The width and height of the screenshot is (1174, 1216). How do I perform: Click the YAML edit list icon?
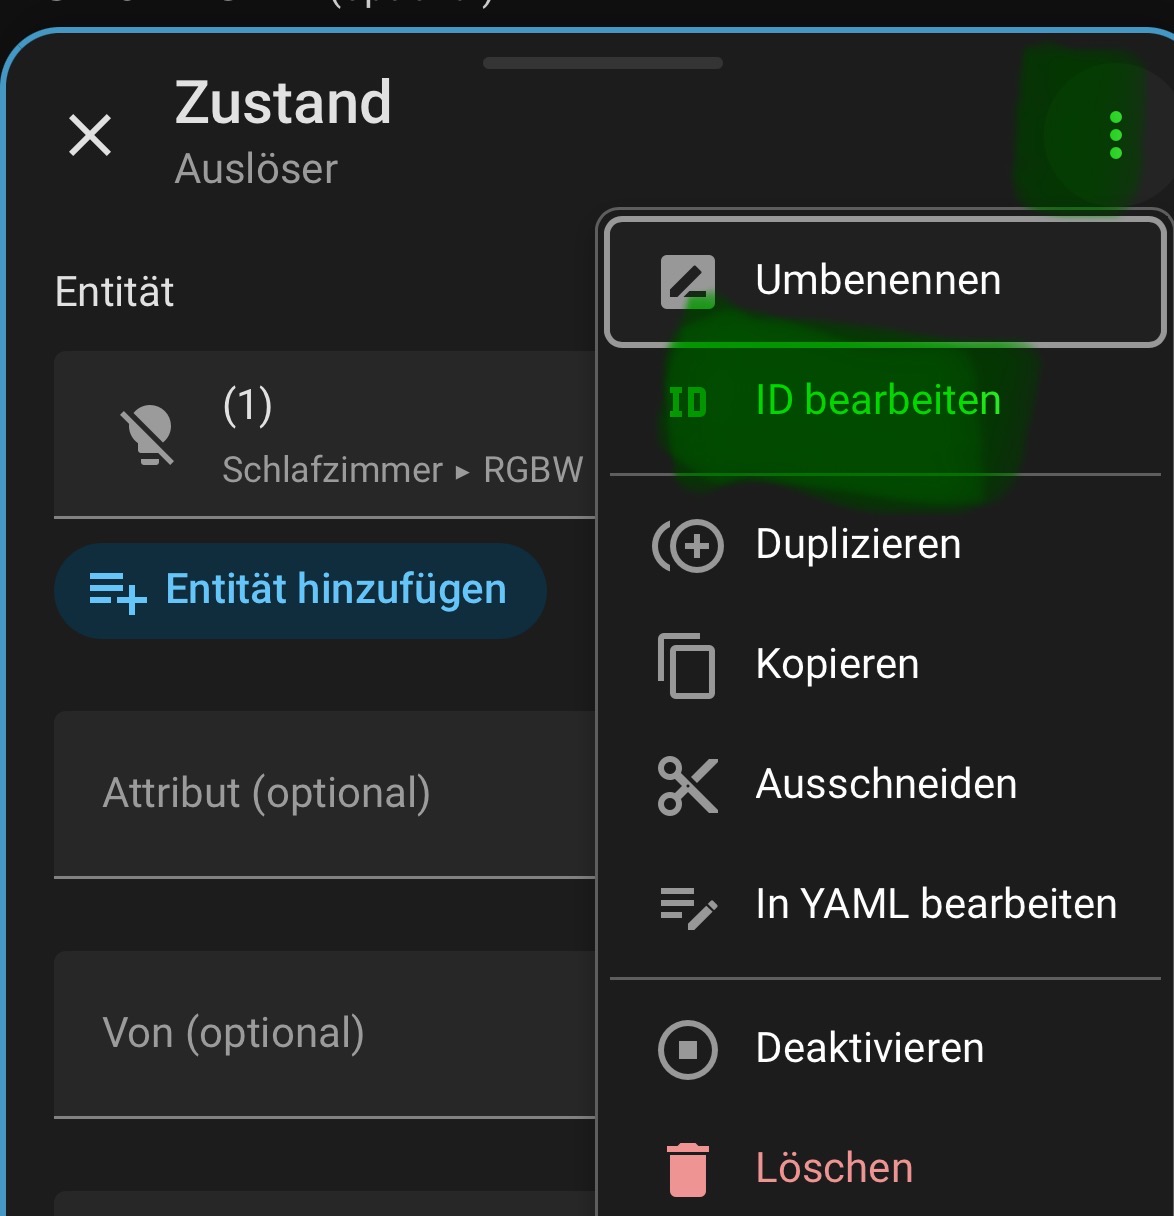(x=688, y=906)
